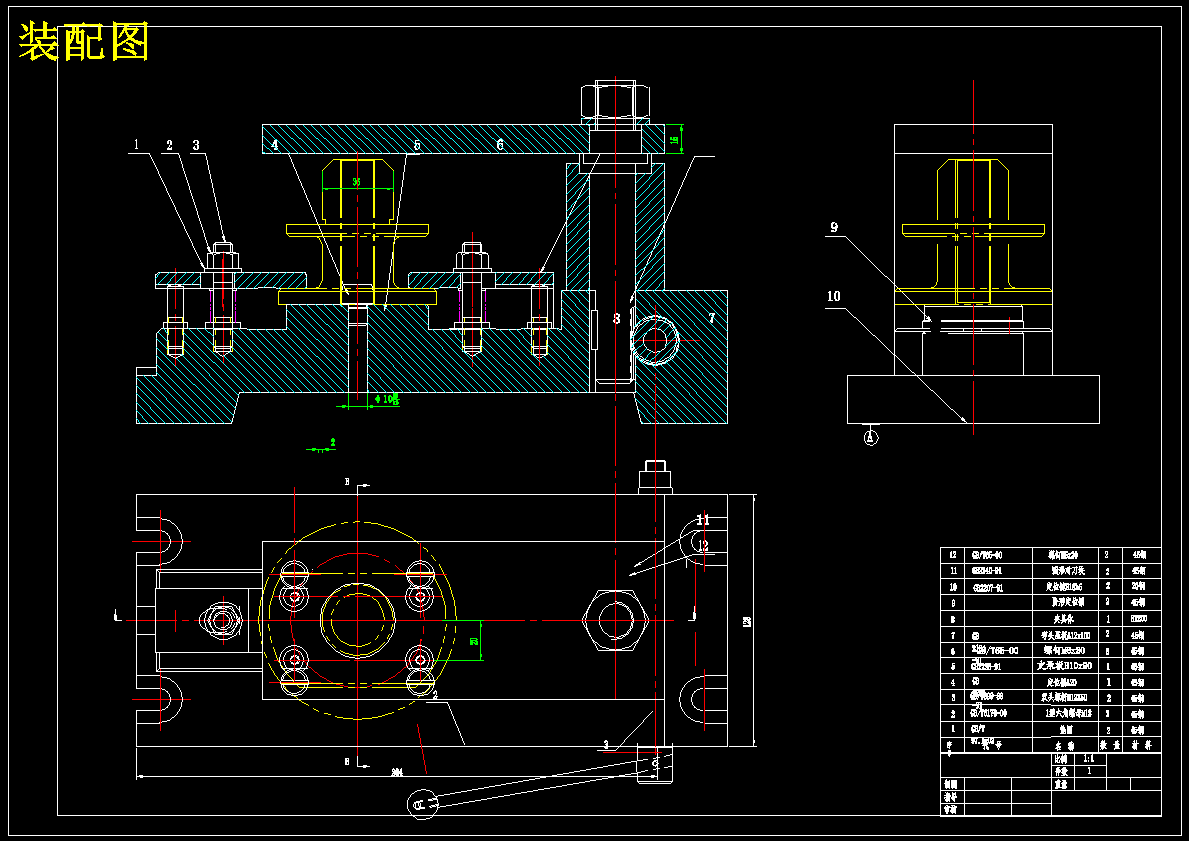Click the lower section mark B in the plan view
The image size is (1189, 841).
[x=347, y=761]
